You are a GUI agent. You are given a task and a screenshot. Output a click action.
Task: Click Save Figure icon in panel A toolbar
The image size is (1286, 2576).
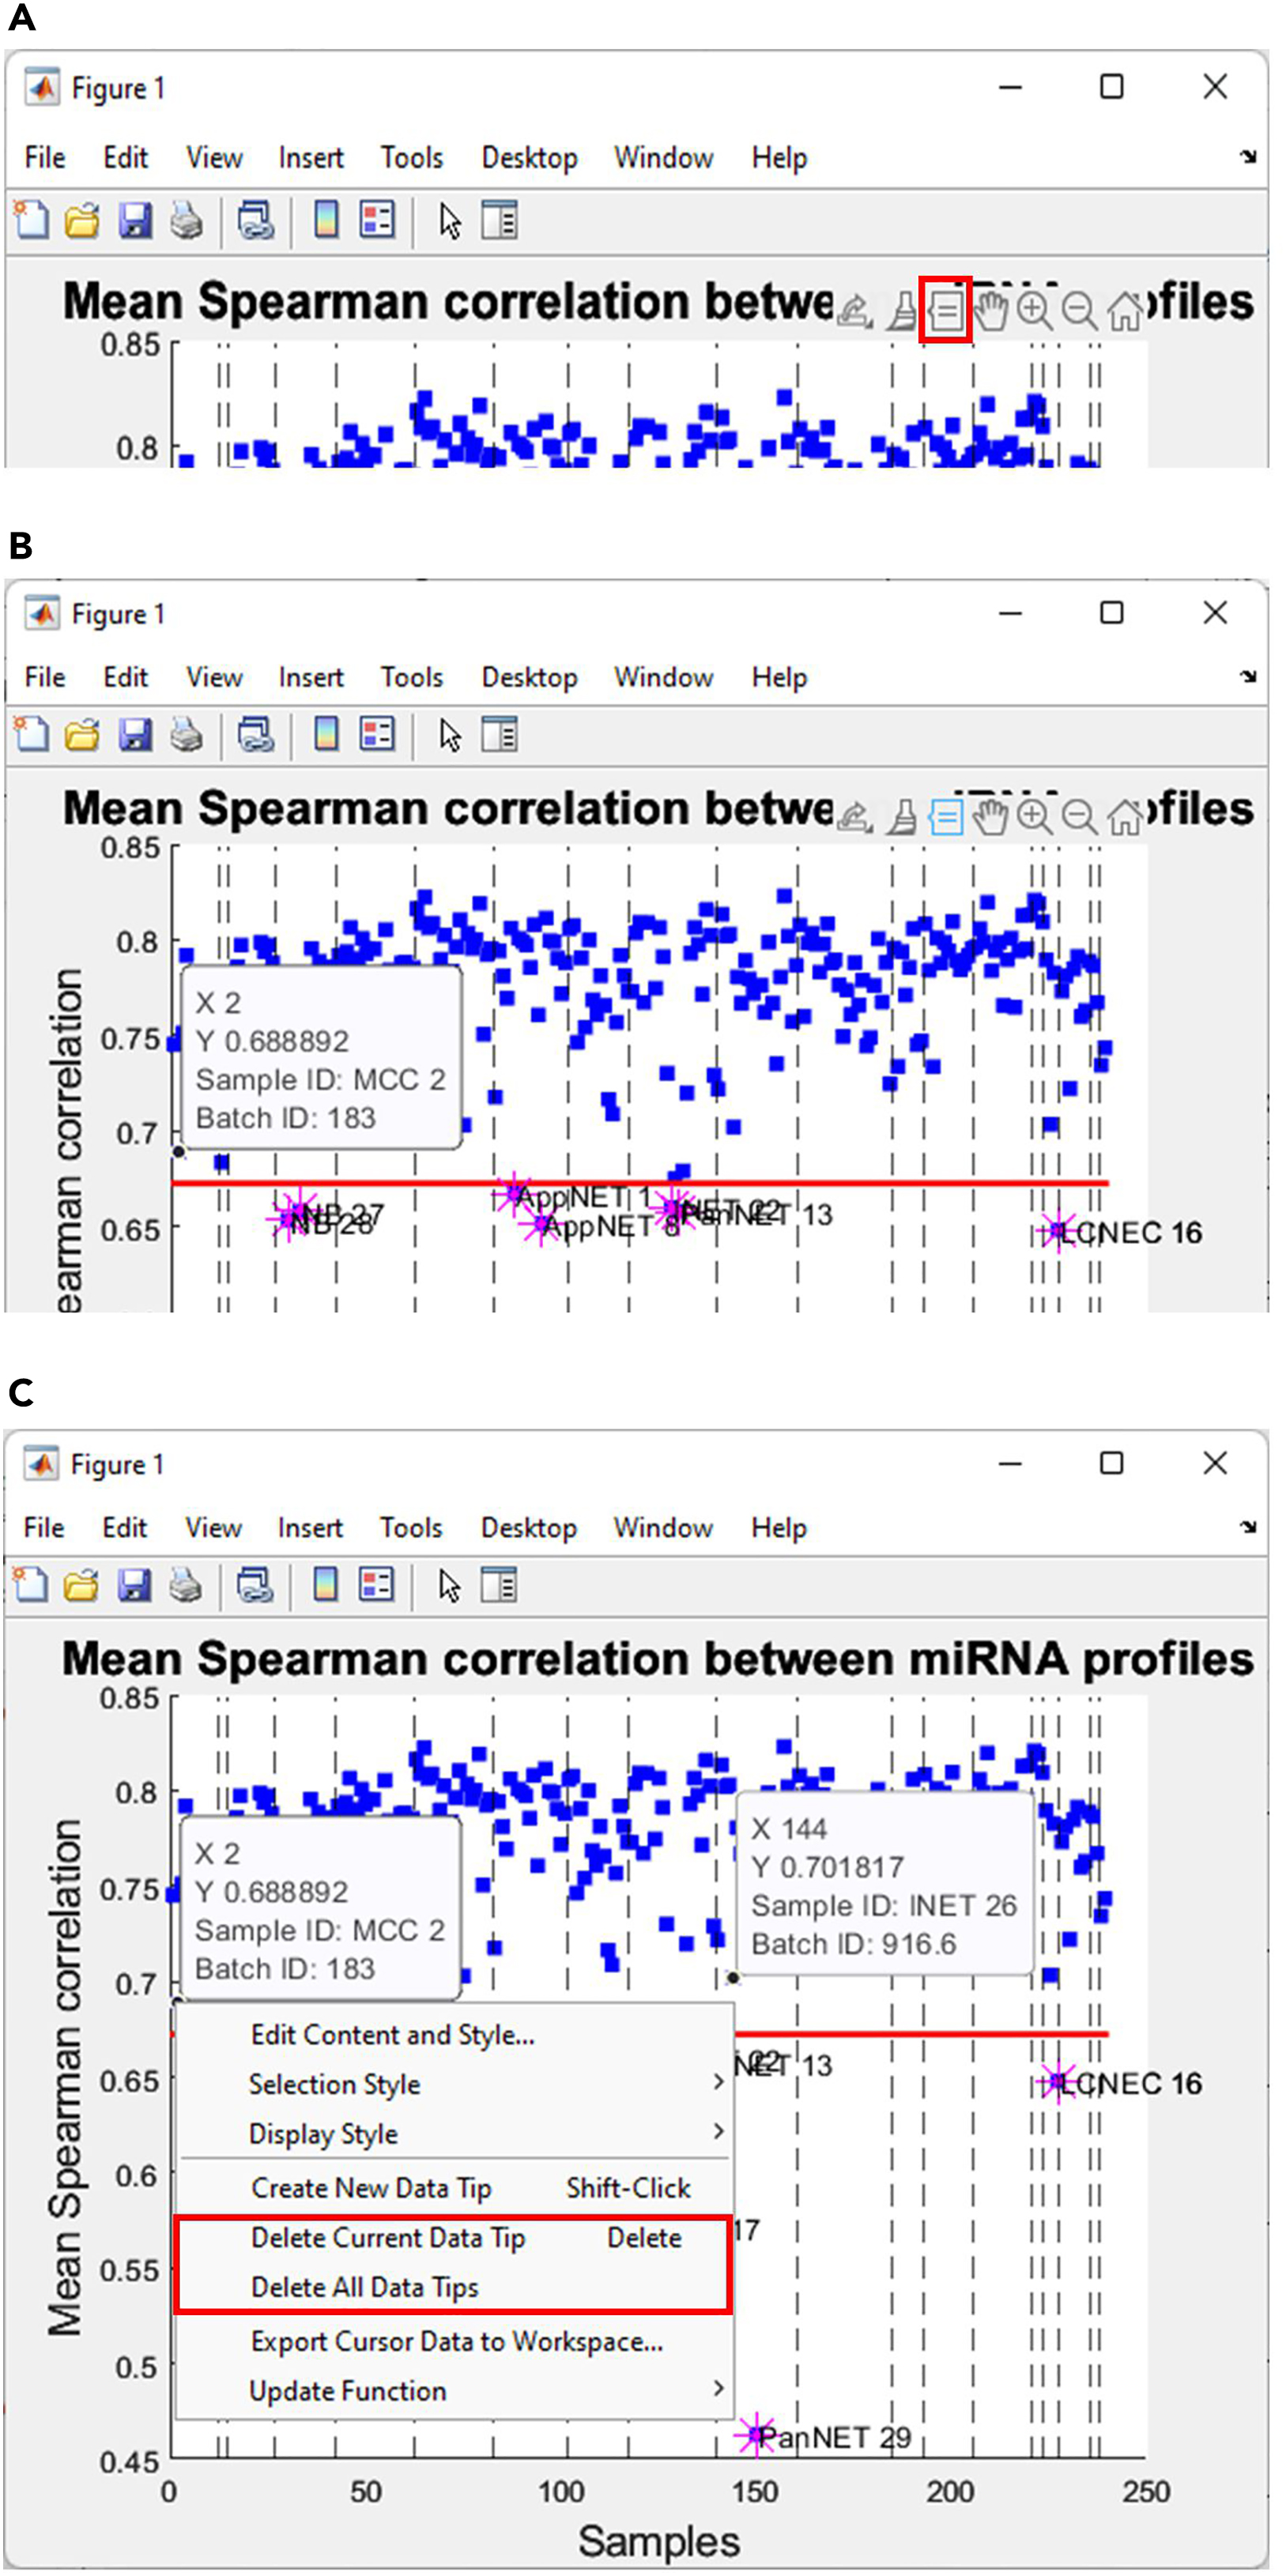135,220
